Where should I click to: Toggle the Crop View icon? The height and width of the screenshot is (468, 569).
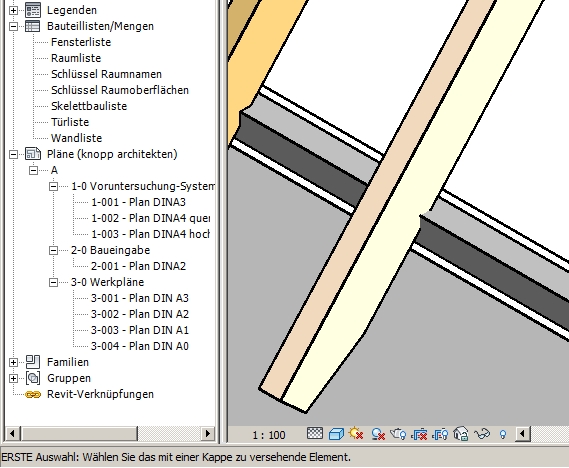419,434
